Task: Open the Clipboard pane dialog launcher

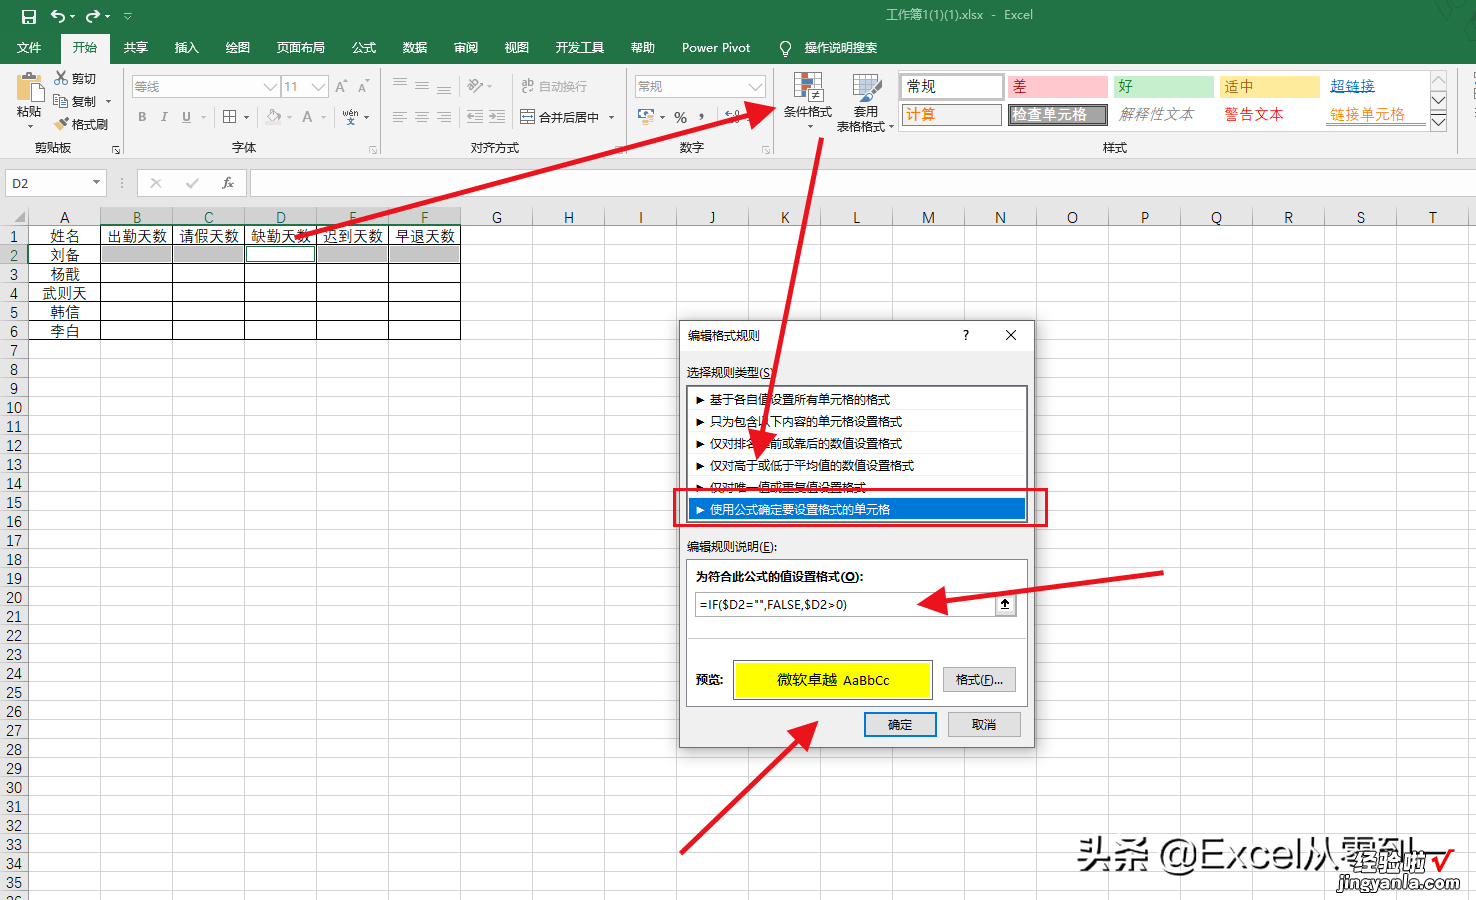Action: pos(116,149)
